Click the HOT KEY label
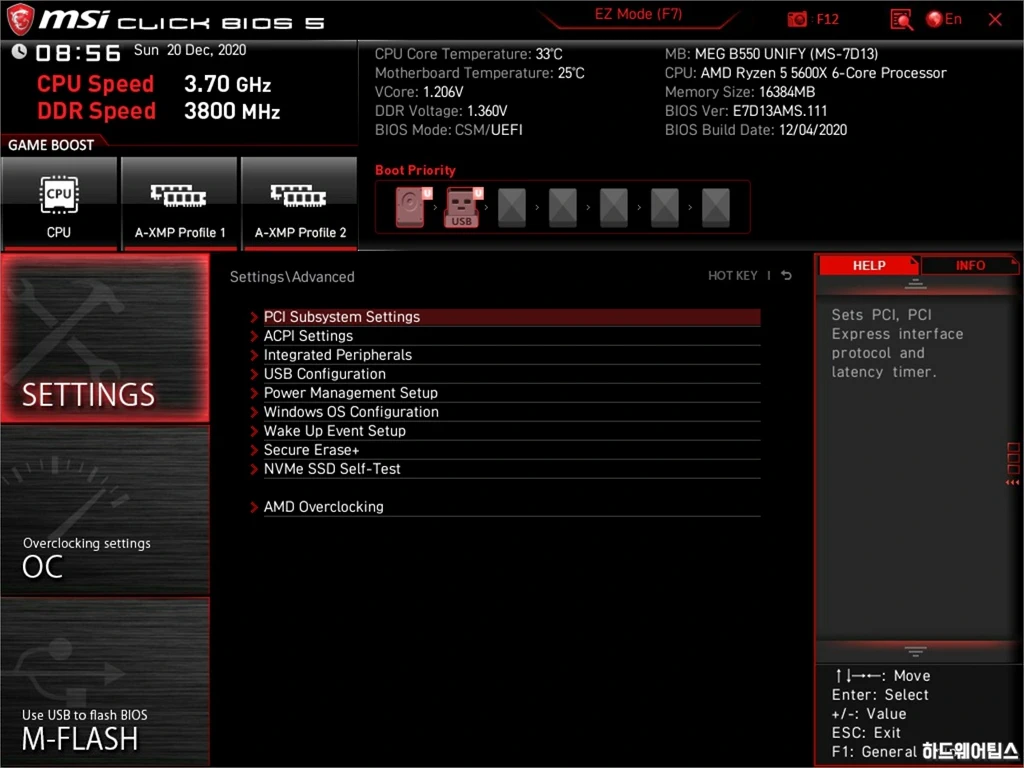The width and height of the screenshot is (1024, 768). click(x=733, y=276)
